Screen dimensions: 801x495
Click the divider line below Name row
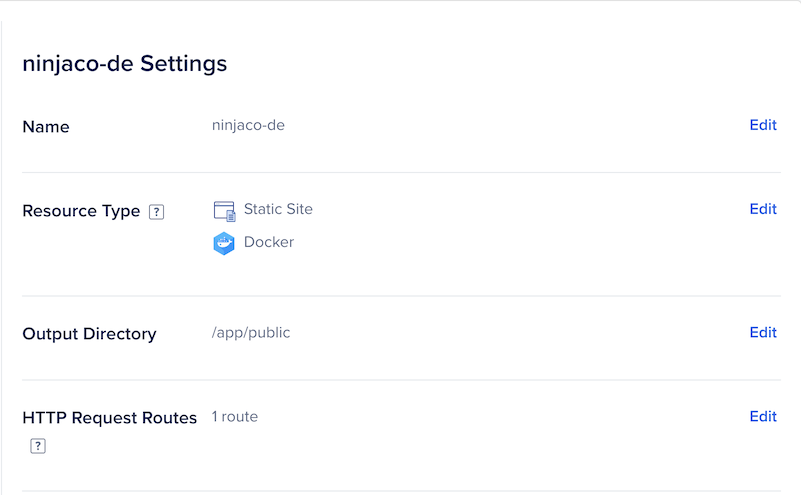pyautogui.click(x=402, y=173)
